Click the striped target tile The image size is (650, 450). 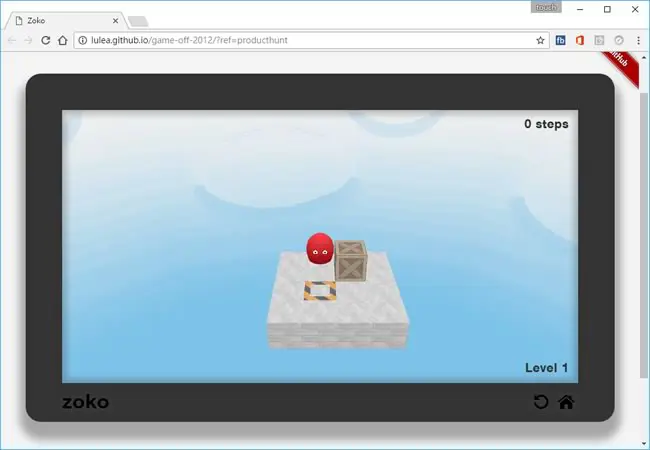coord(320,290)
